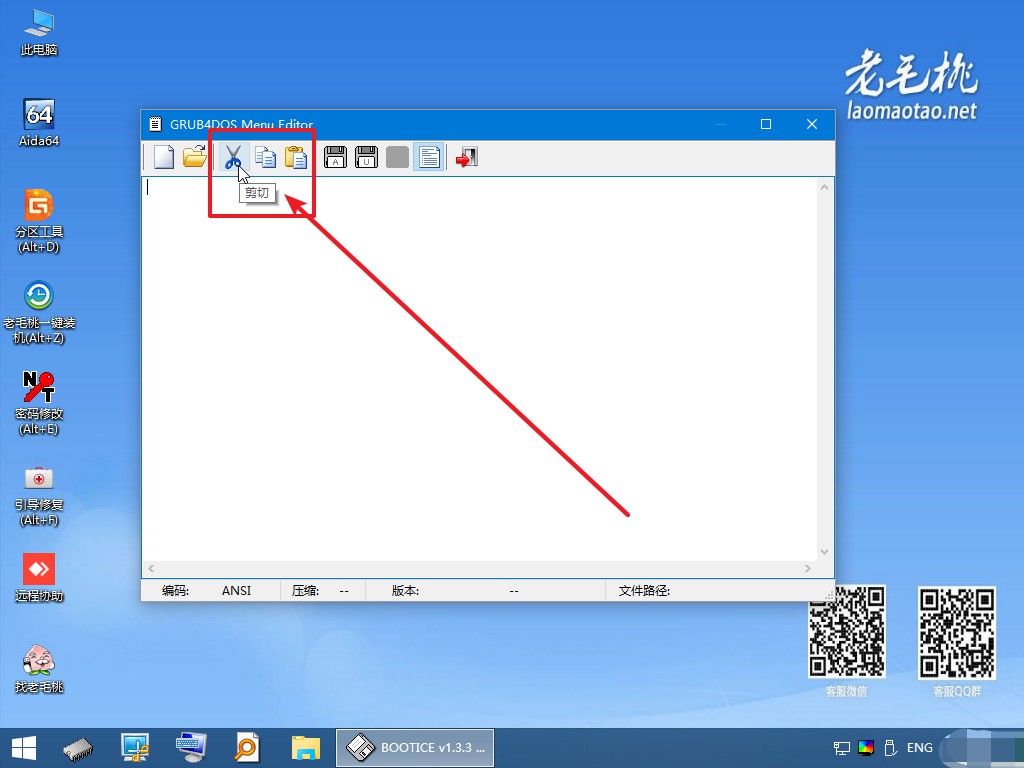Select 密码修改 (Alt+E) desktop icon
This screenshot has height=768, width=1024.
[39, 403]
